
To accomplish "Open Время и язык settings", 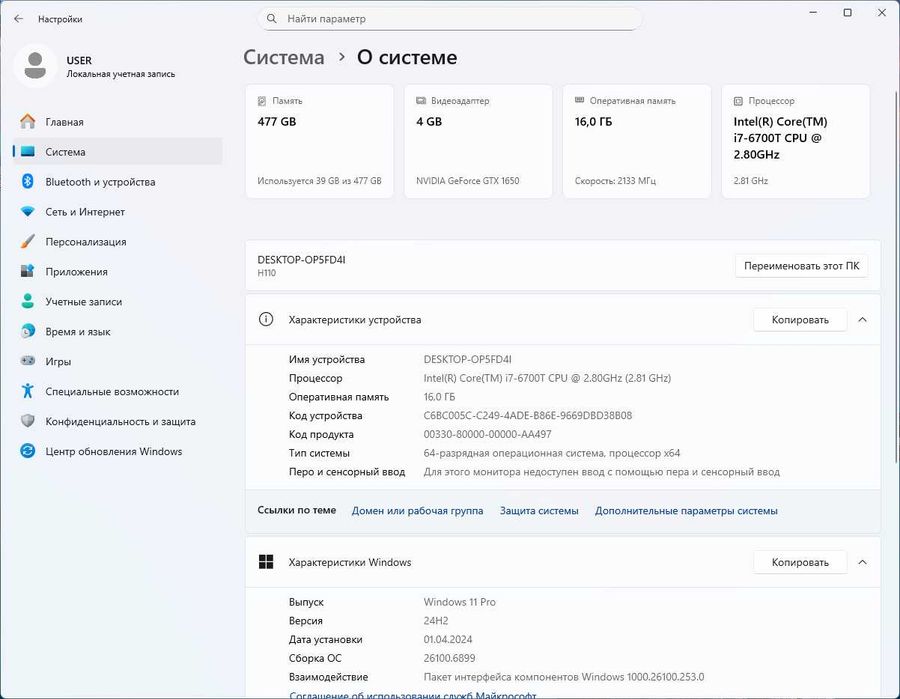I will pos(118,331).
